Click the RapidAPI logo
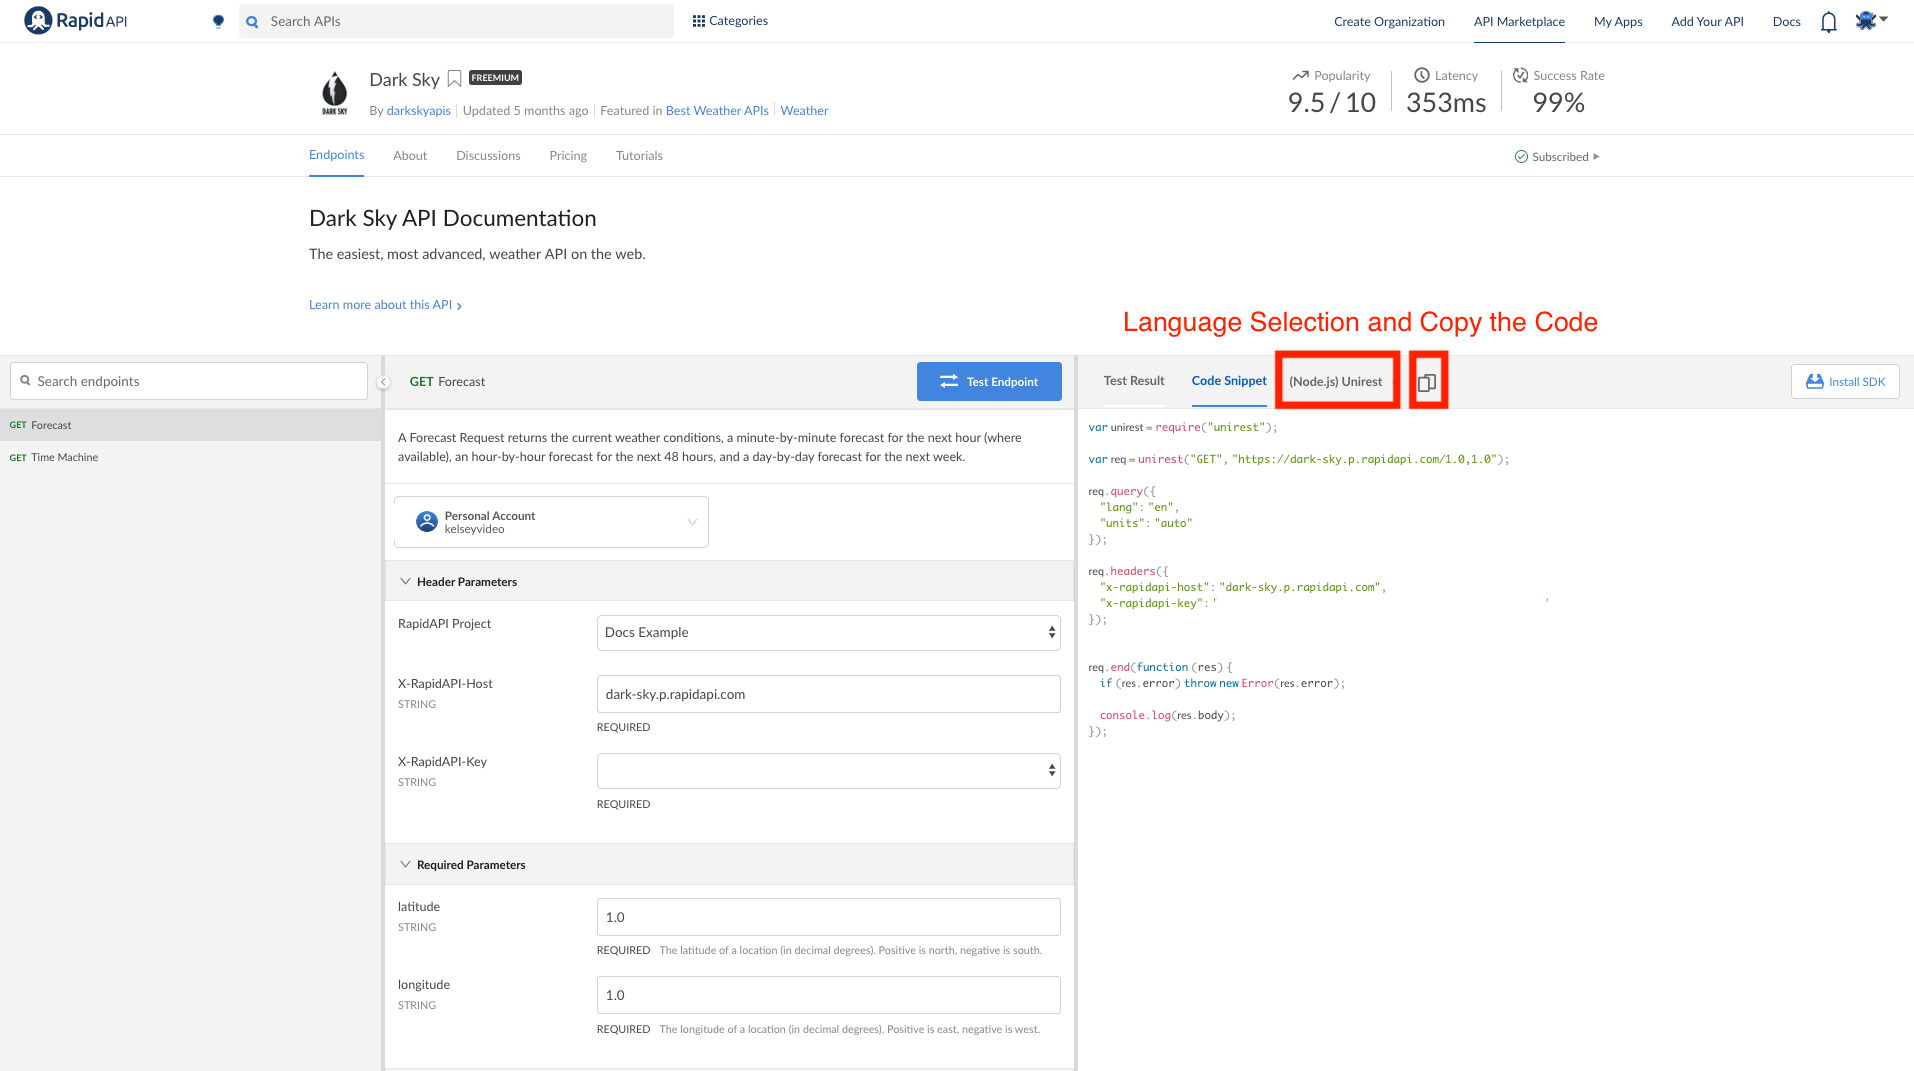The height and width of the screenshot is (1071, 1914). pos(76,21)
